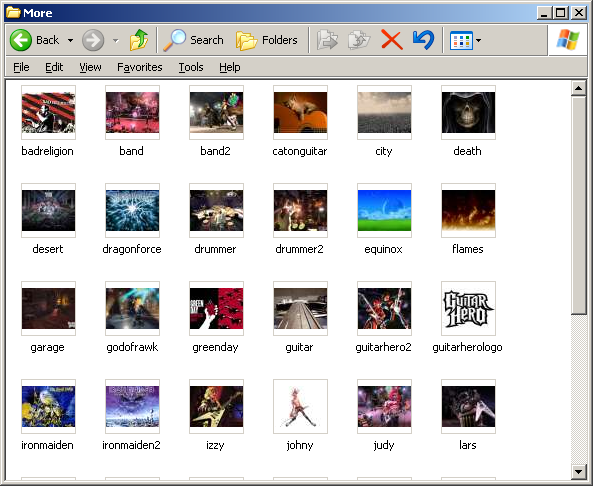Select the greenday thumbnail

click(216, 308)
